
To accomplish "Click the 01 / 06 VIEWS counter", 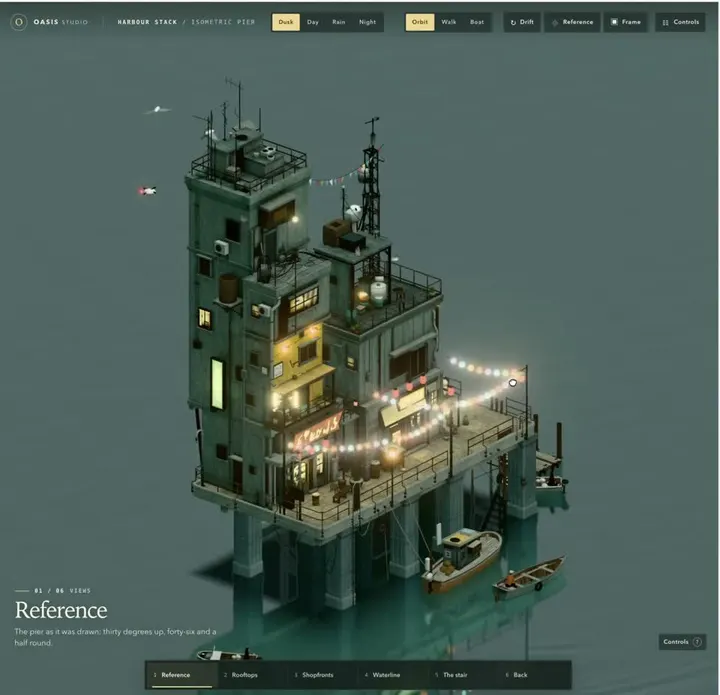I will point(62,591).
